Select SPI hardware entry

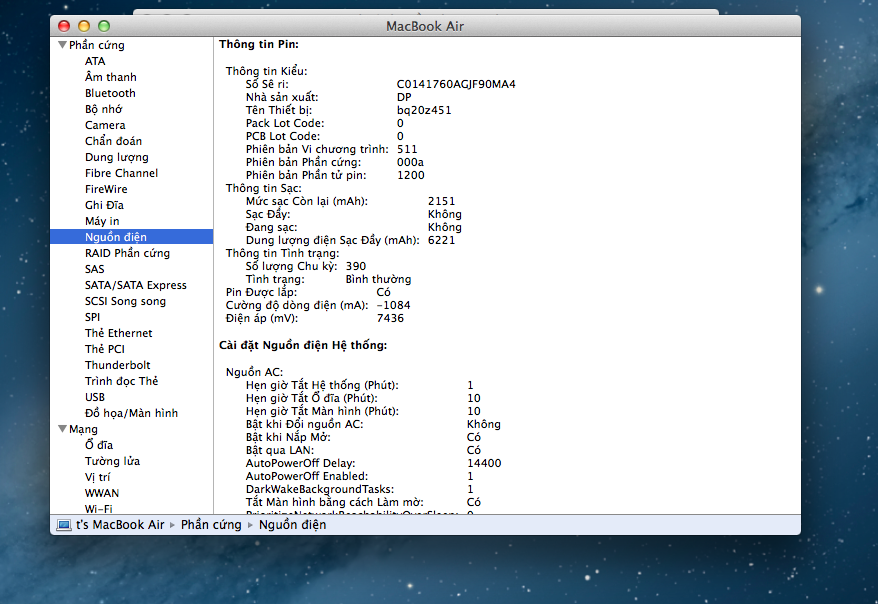click(x=92, y=317)
